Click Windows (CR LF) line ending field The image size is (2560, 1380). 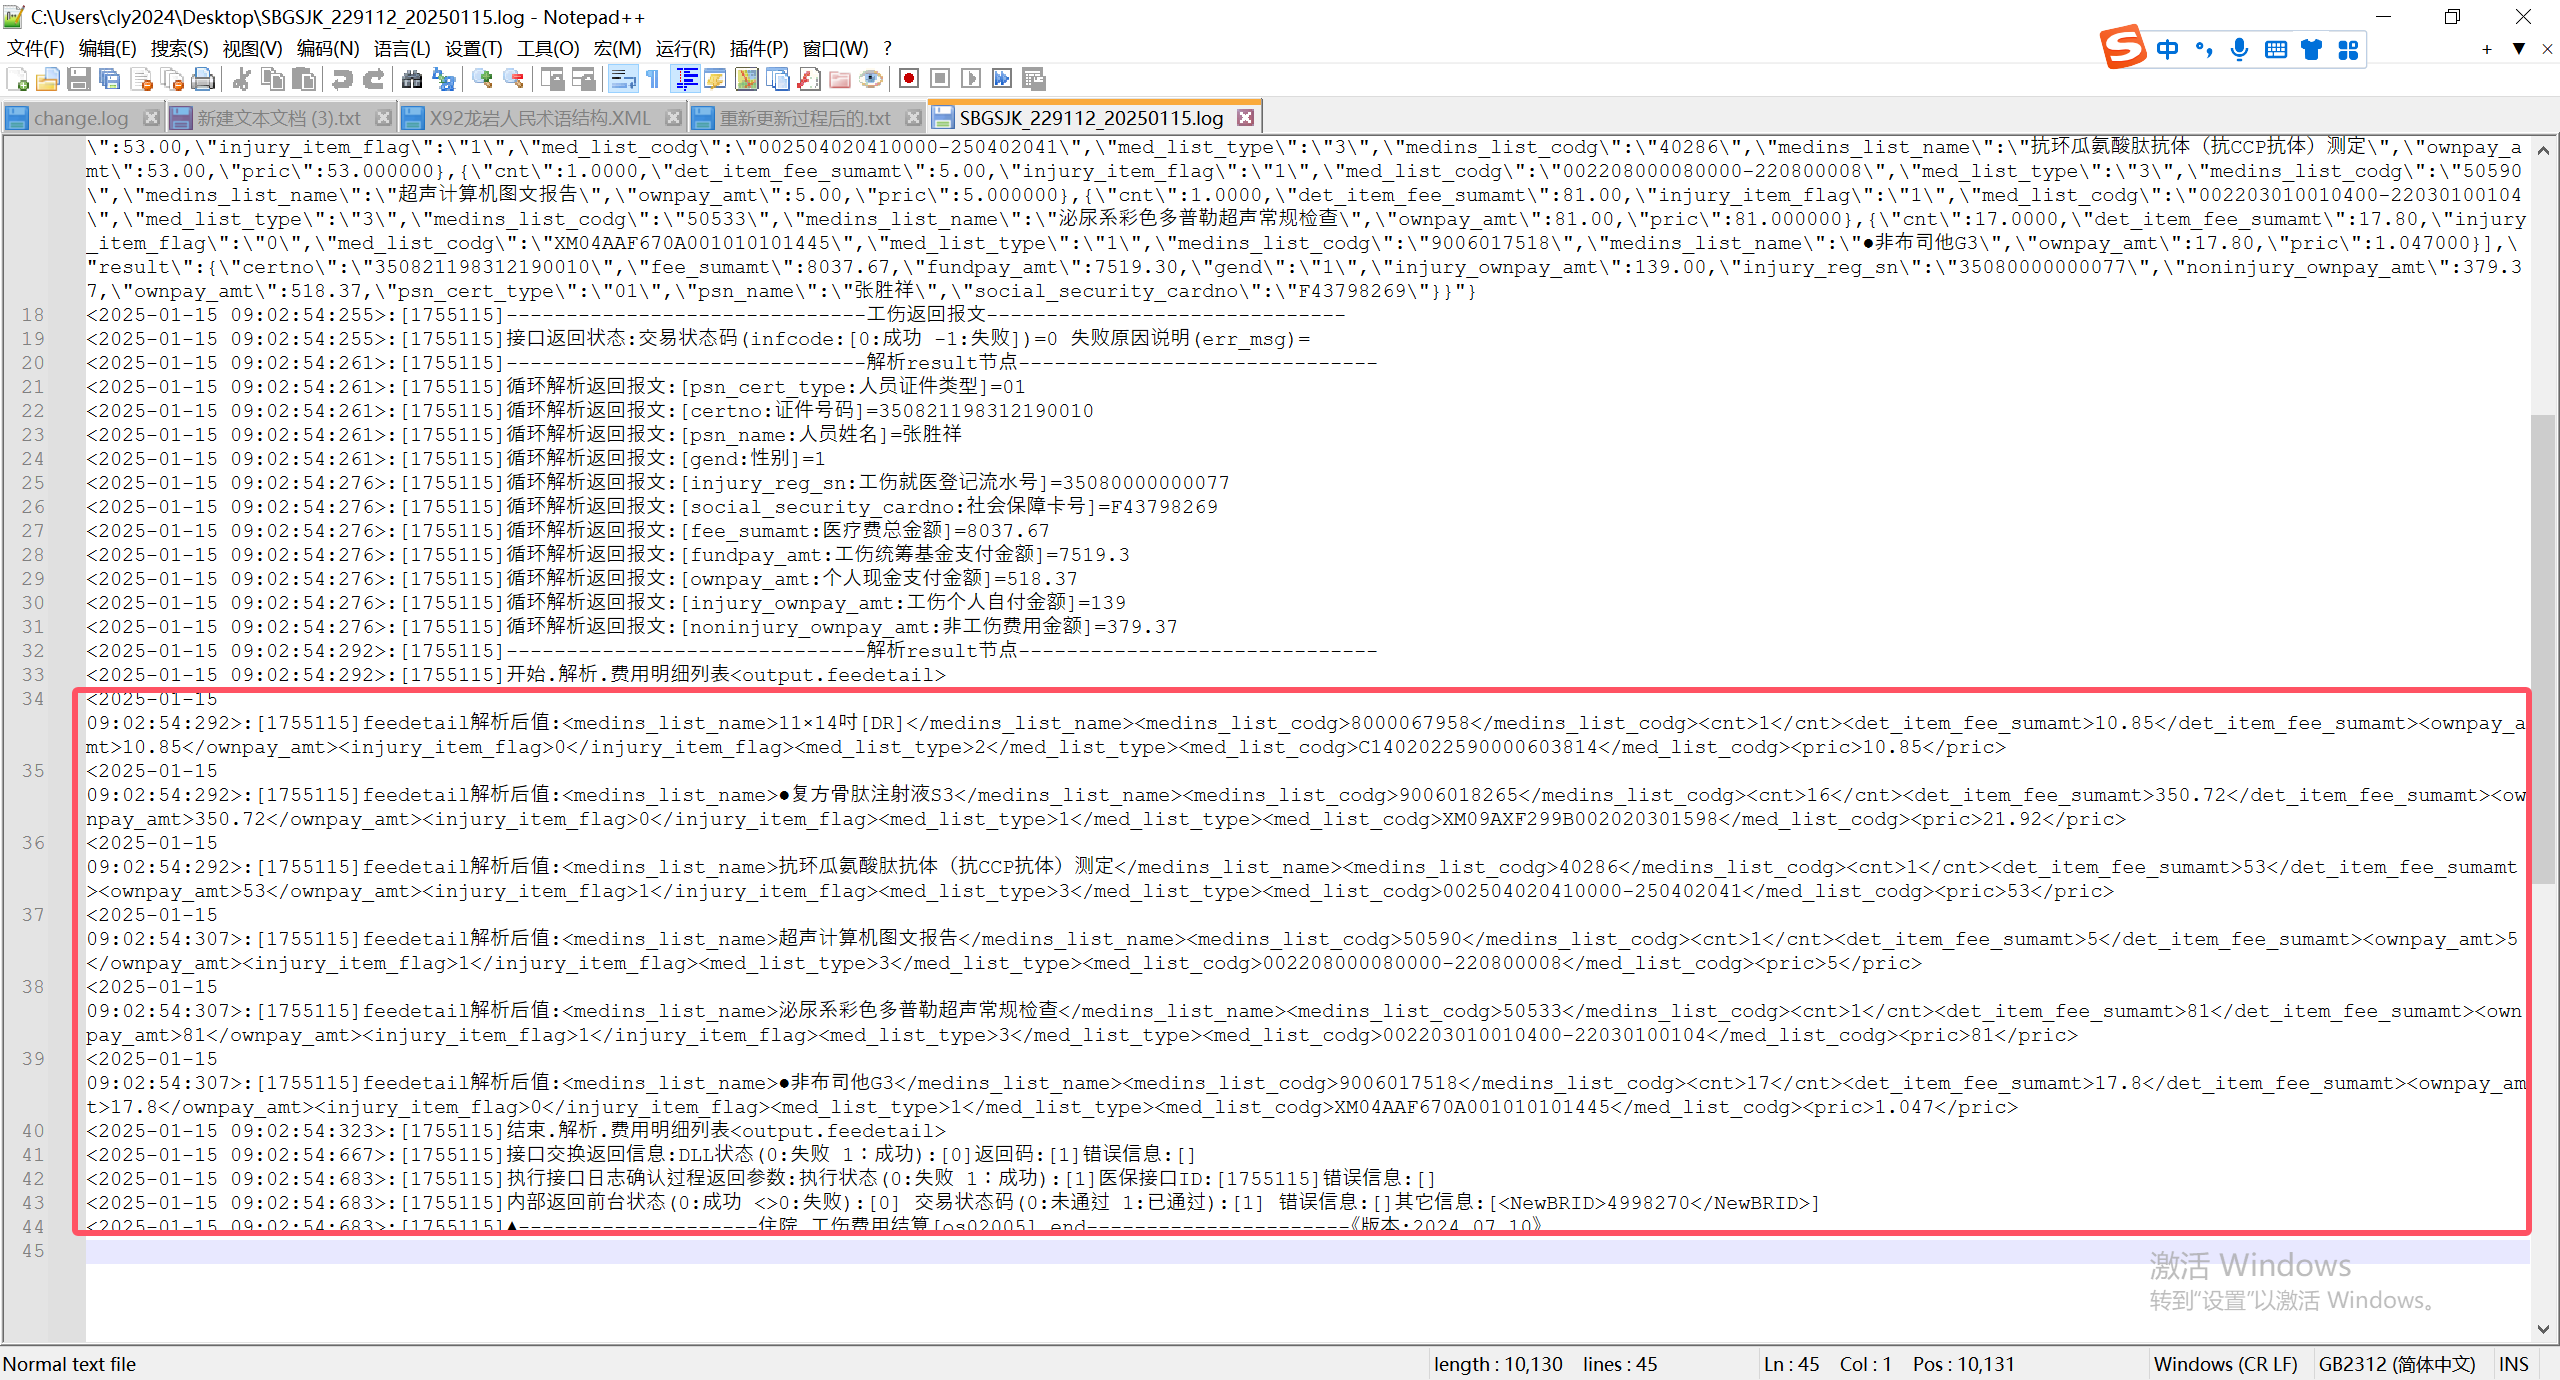(x=2225, y=1364)
